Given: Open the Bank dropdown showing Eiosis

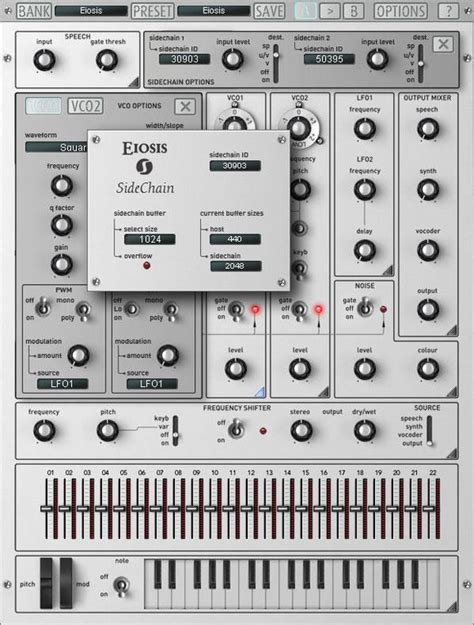Looking at the screenshot, I should click(x=91, y=11).
